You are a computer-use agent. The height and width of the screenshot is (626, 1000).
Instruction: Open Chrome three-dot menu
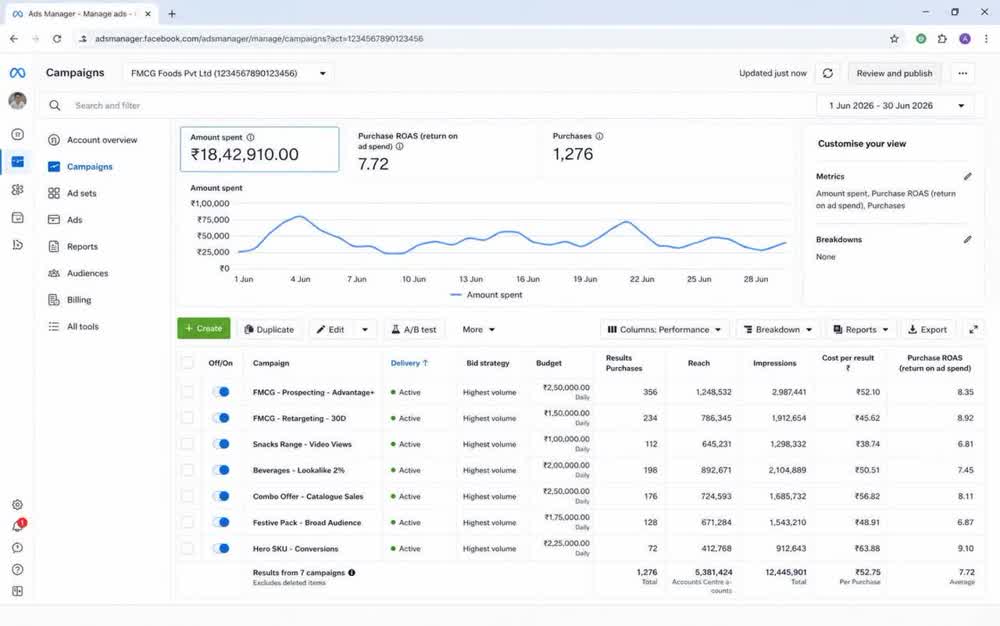pos(986,39)
